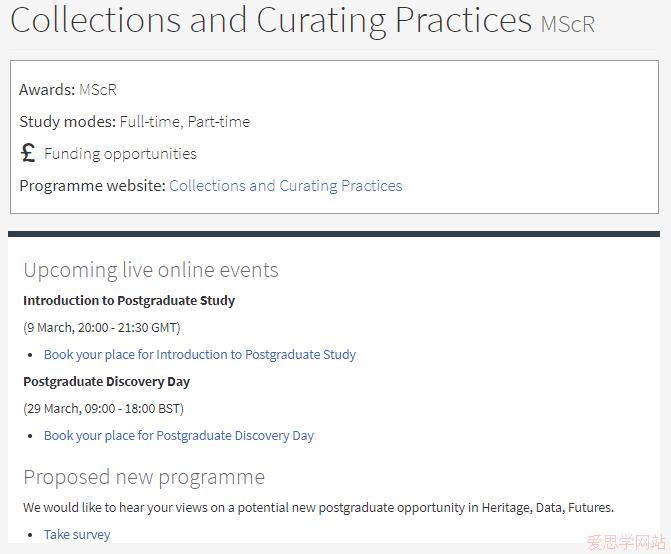Open the Take survey link
Screen dimensions: 671x554
[x=77, y=534]
